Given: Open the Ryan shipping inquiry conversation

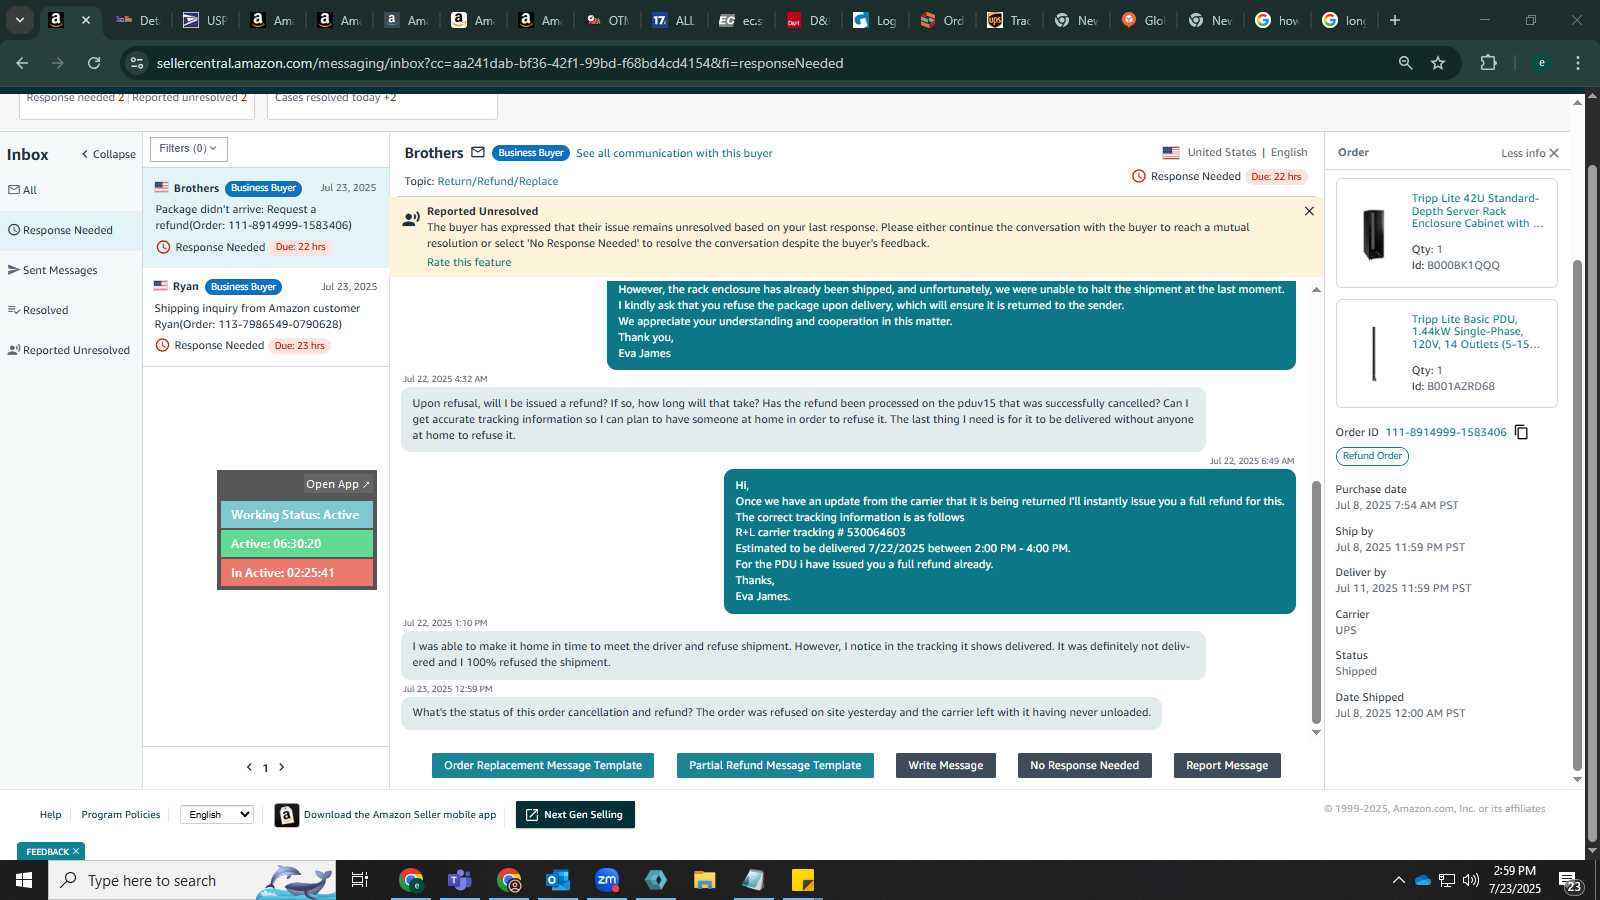Looking at the screenshot, I should tap(266, 316).
